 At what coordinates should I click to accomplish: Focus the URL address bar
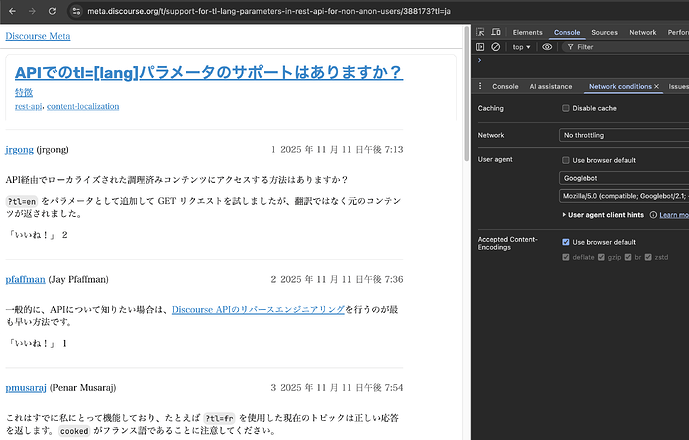[268, 11]
